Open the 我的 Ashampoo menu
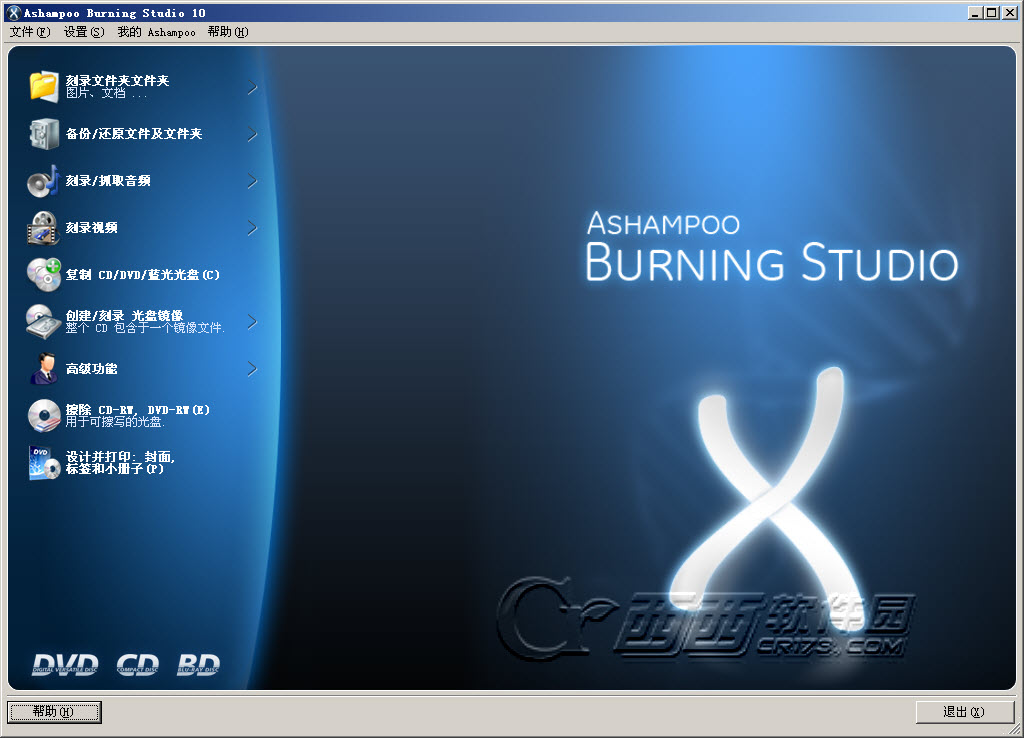This screenshot has width=1024, height=738. [x=156, y=32]
